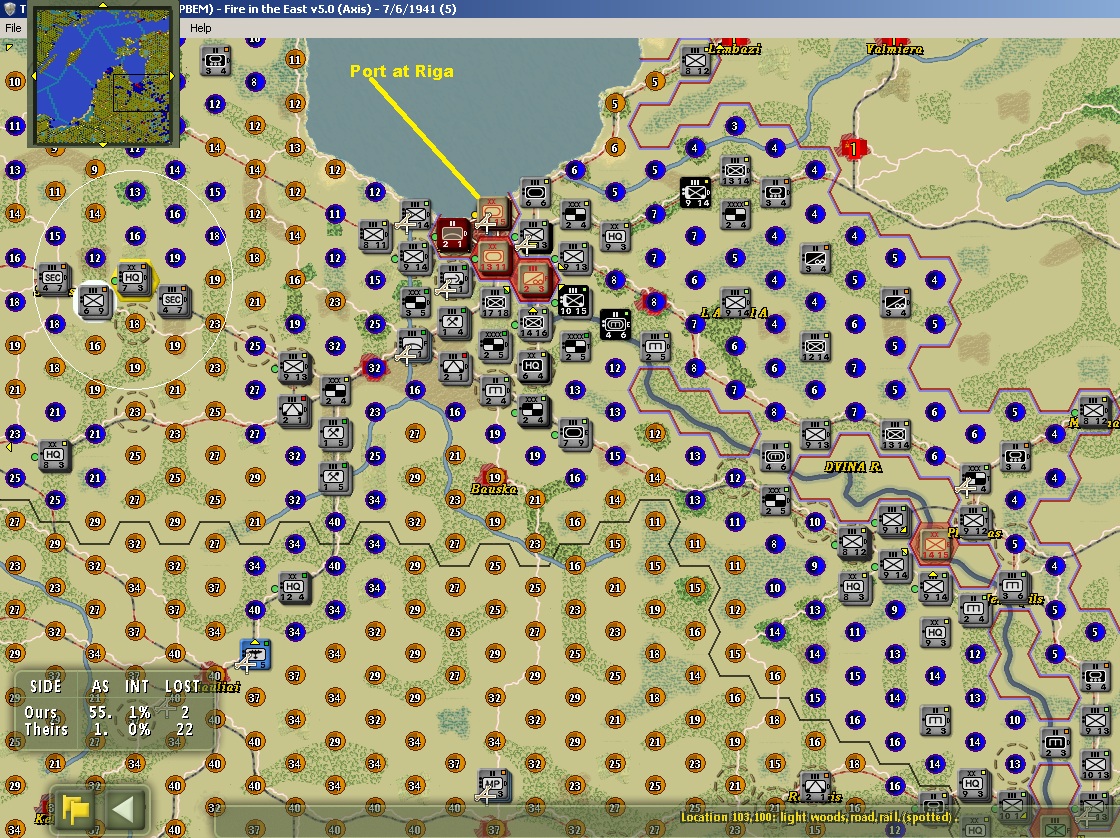Select the red Soviet infantry 14-15
The height and width of the screenshot is (838, 1120).
tap(934, 544)
